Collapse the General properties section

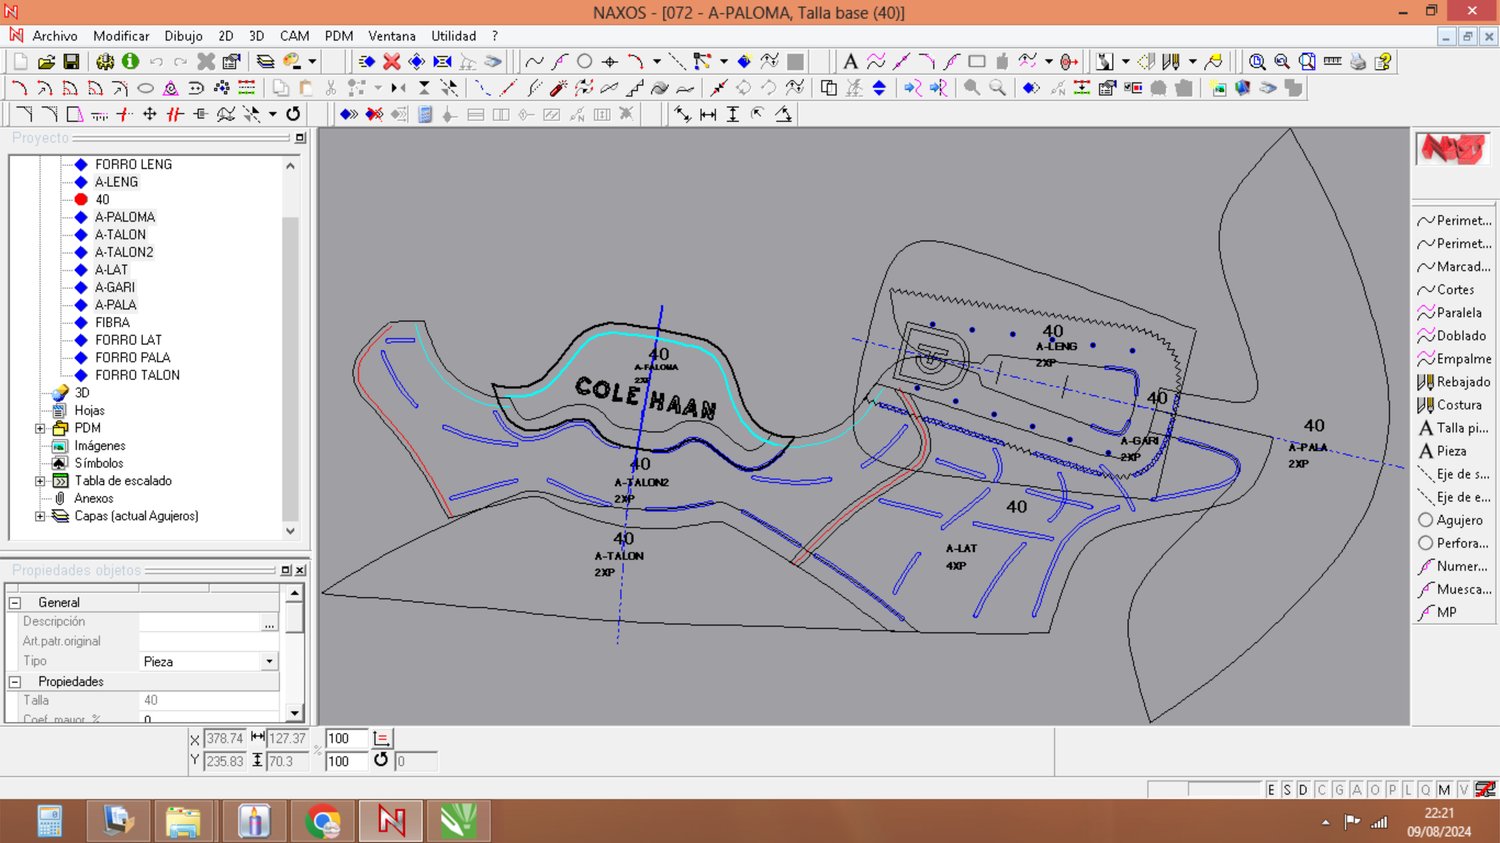(15, 603)
